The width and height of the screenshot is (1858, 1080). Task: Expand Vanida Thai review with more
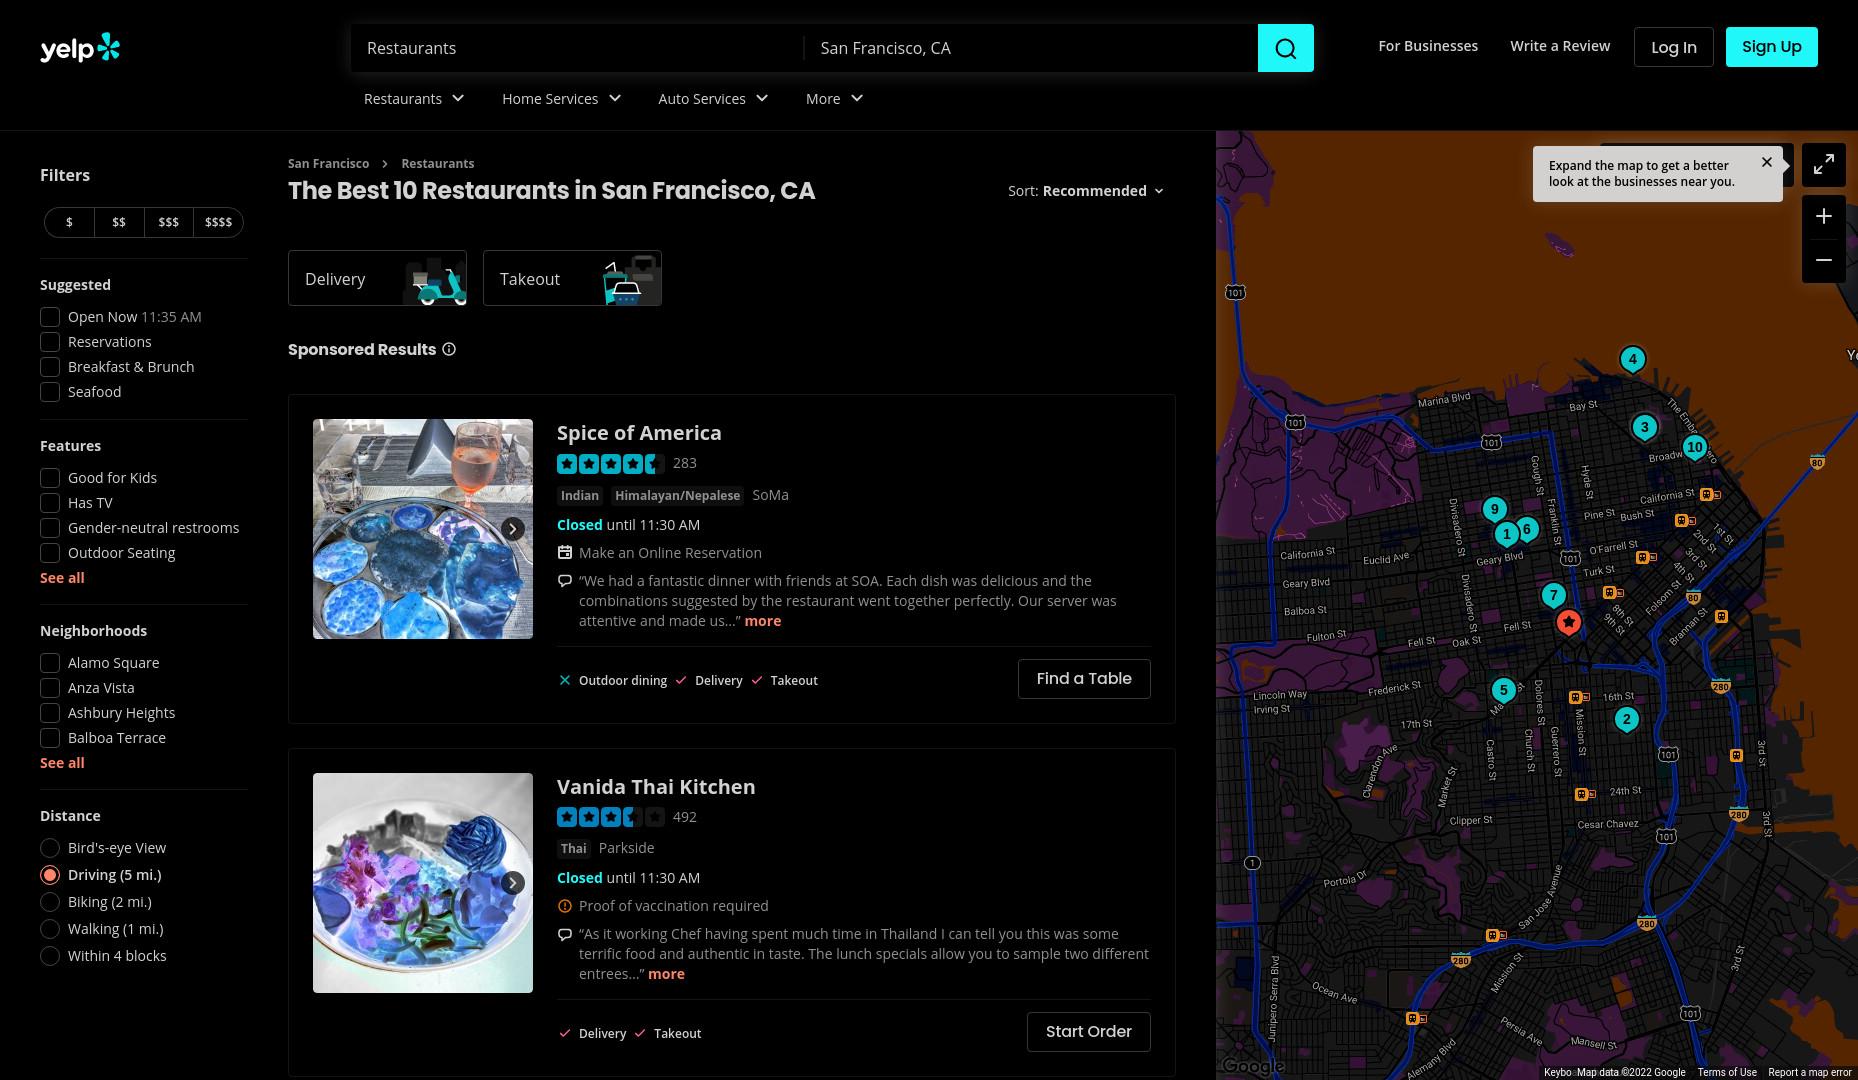pos(666,974)
